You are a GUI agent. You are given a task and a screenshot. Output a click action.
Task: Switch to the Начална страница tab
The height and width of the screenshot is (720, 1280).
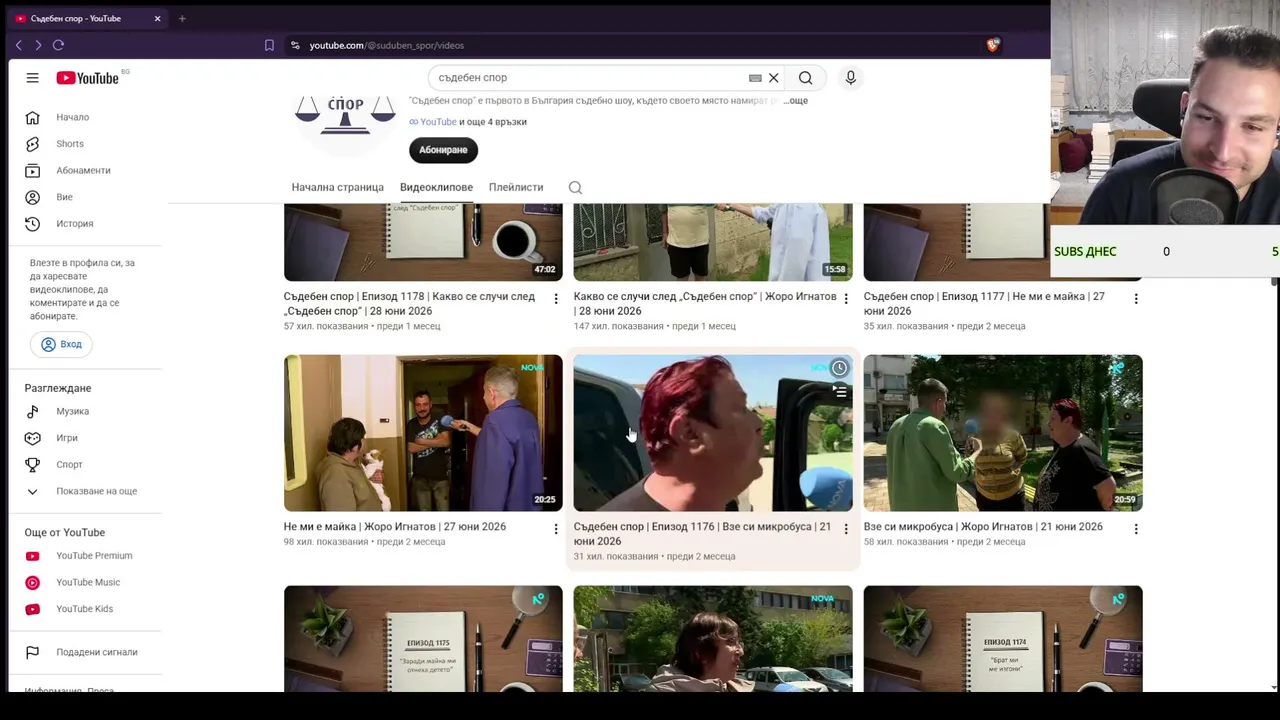(x=337, y=187)
